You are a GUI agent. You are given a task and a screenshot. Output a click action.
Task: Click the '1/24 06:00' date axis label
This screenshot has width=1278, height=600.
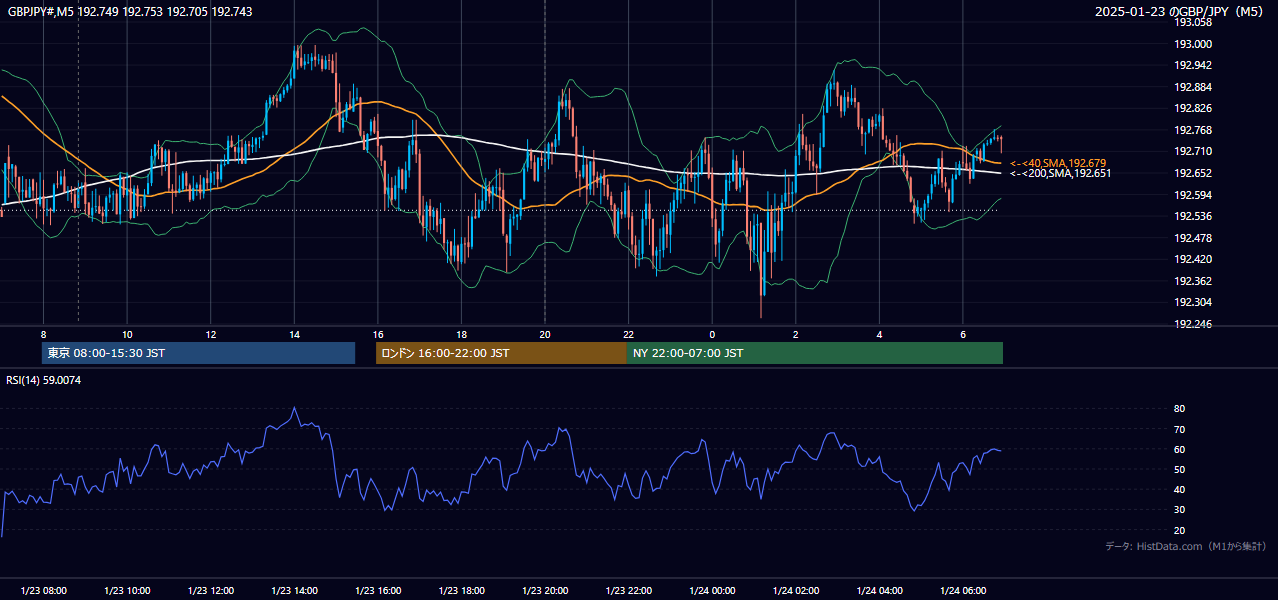963,591
